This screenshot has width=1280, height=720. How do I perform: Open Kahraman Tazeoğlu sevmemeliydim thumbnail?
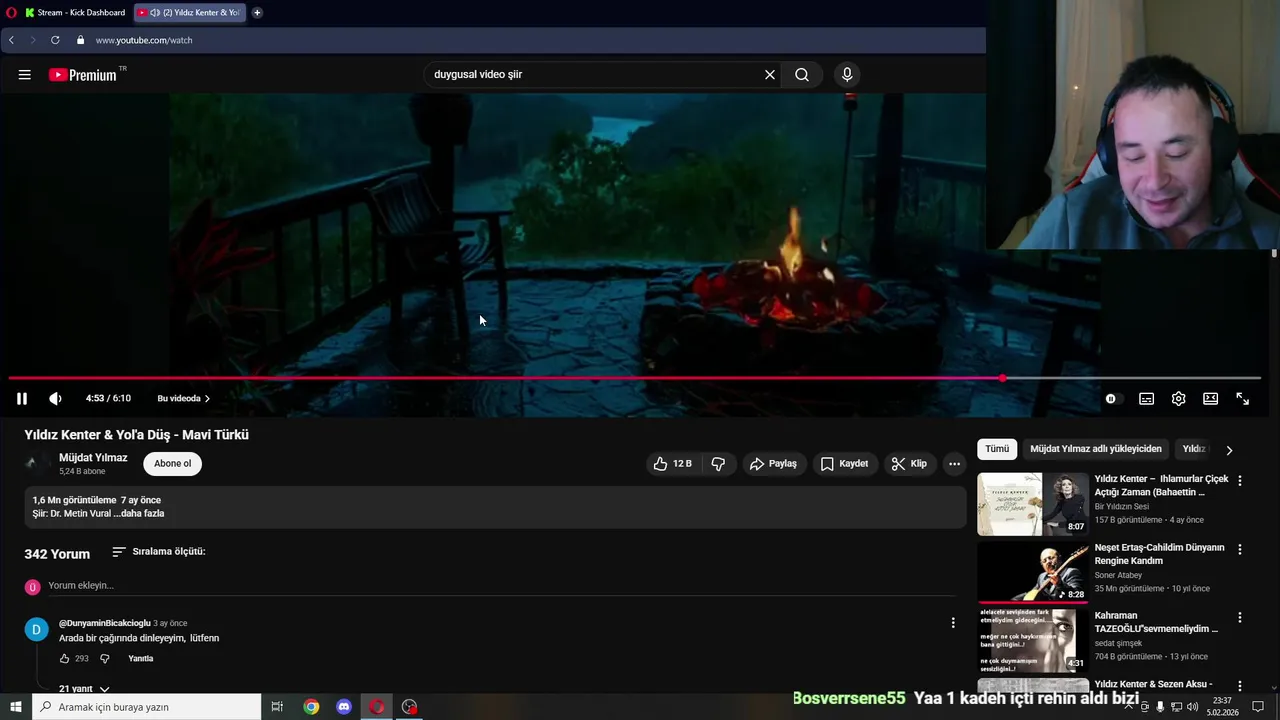point(1033,640)
